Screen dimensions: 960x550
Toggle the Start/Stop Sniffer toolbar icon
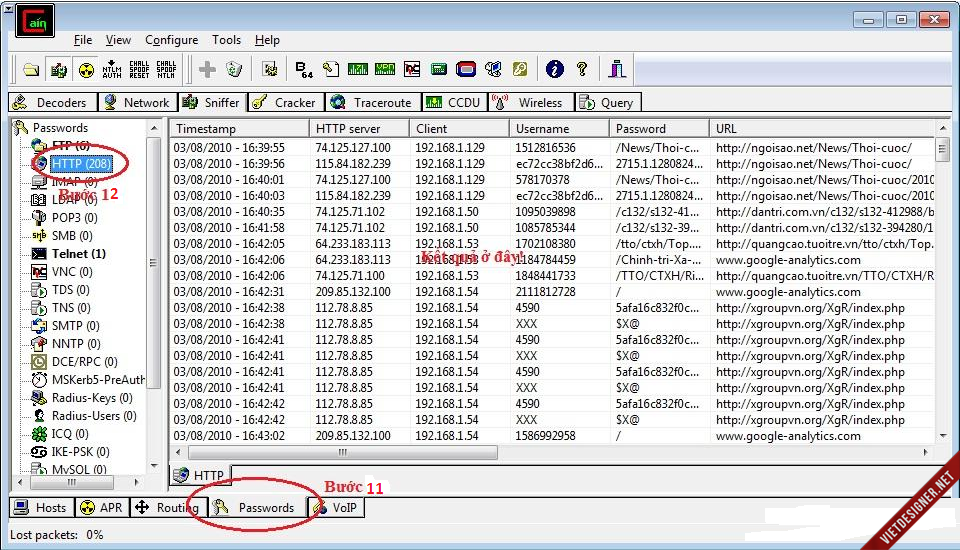click(59, 69)
